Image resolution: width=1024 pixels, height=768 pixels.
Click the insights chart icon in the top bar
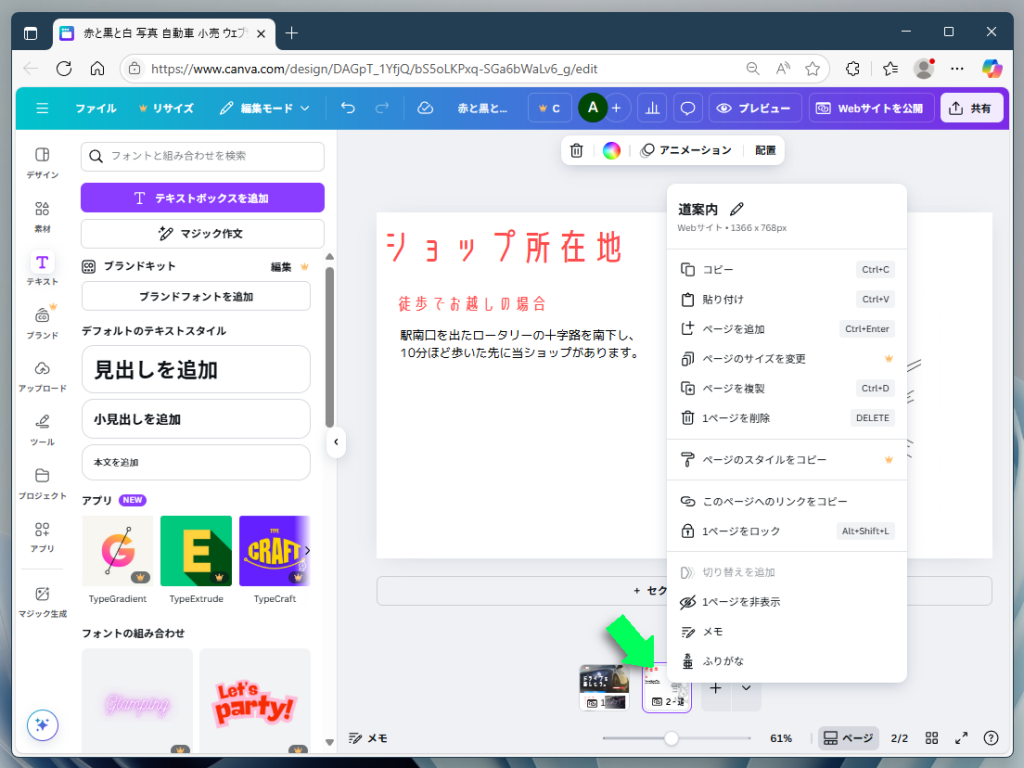652,108
